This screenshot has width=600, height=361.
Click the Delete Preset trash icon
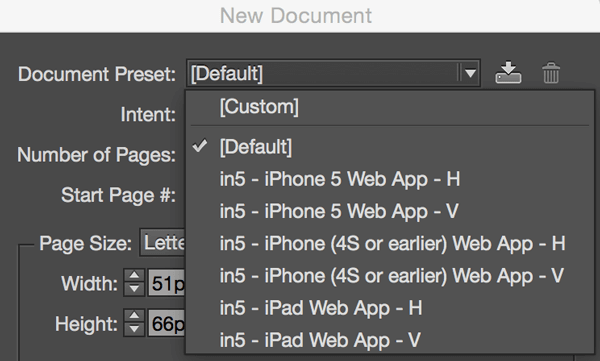[551, 73]
